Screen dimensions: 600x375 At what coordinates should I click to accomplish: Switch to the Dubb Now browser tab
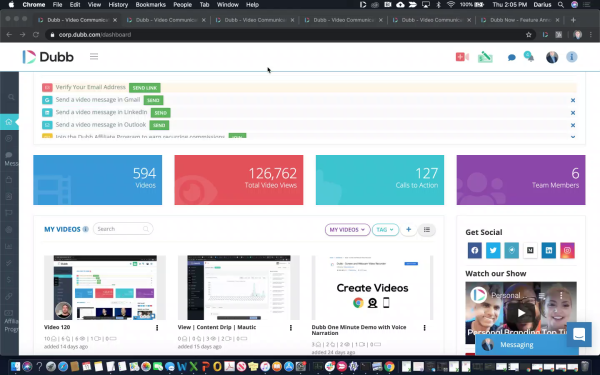coord(520,20)
